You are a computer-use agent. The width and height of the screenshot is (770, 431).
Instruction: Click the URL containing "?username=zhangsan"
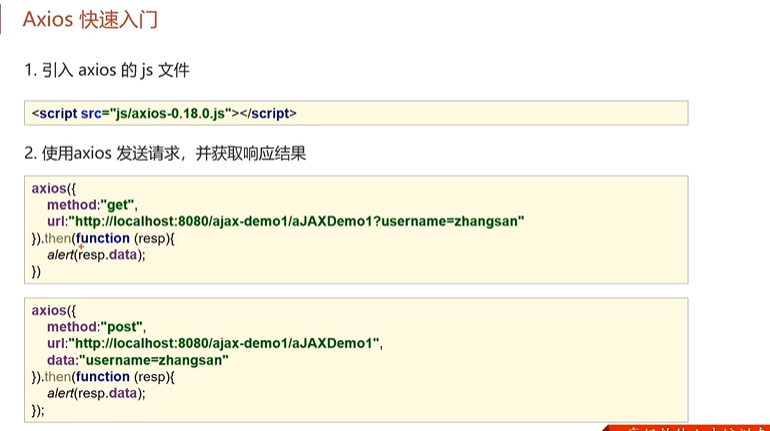point(286,221)
